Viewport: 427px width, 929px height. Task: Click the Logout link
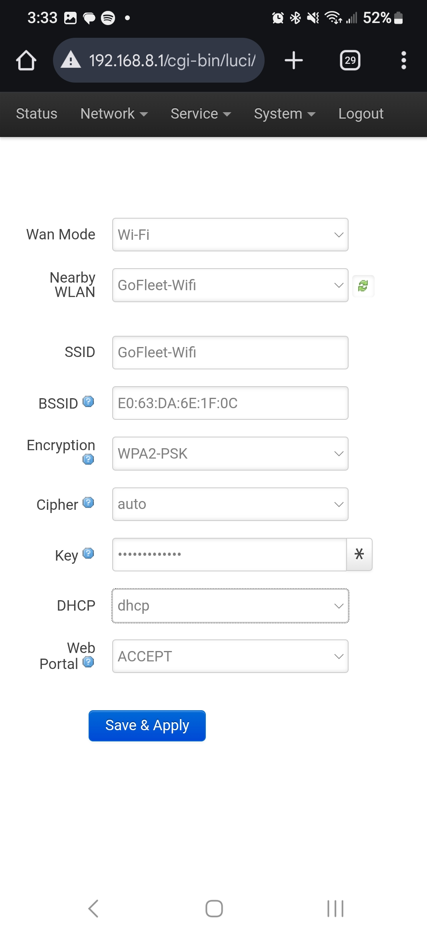[x=361, y=114]
